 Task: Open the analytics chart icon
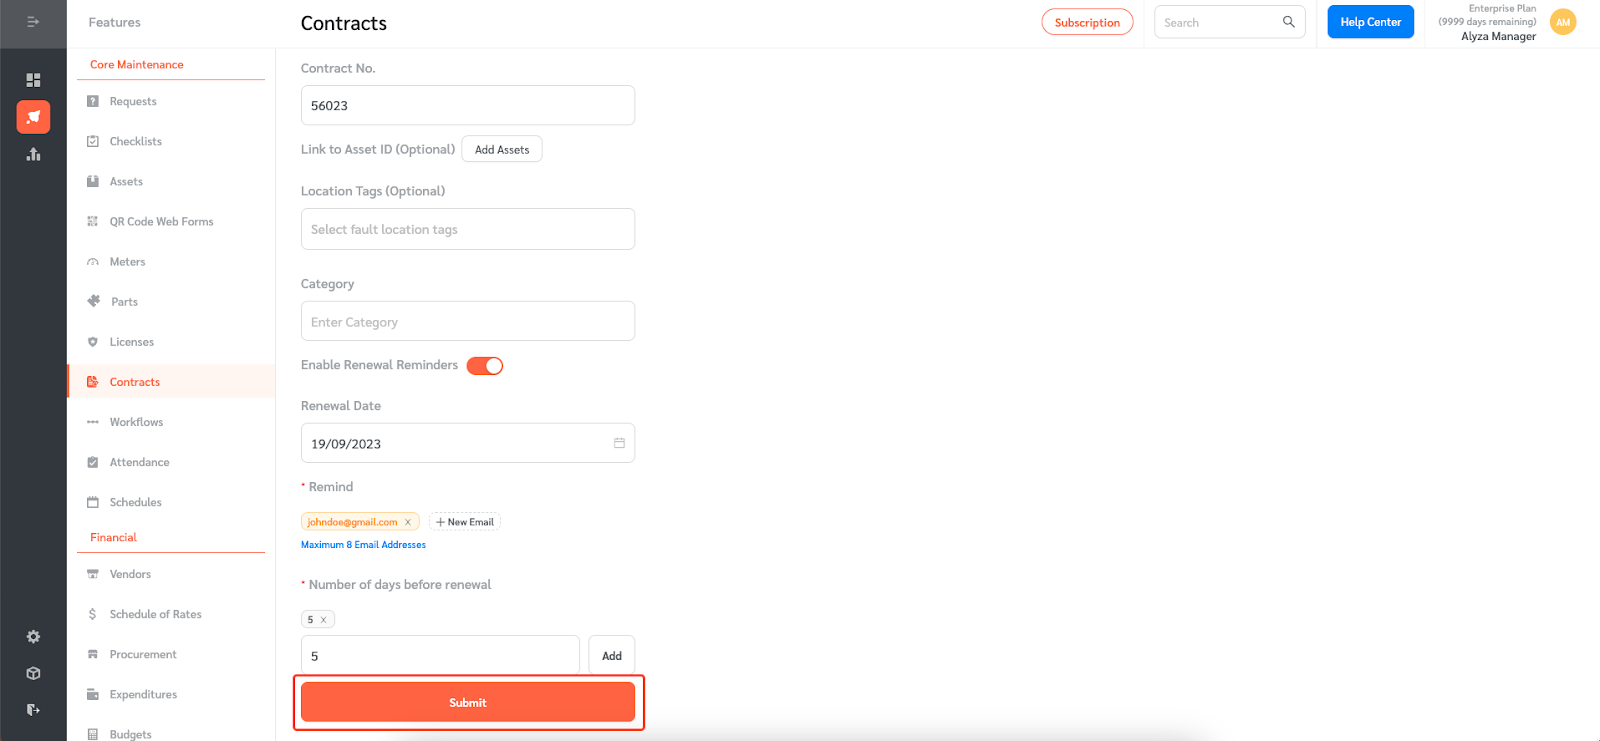click(x=33, y=154)
